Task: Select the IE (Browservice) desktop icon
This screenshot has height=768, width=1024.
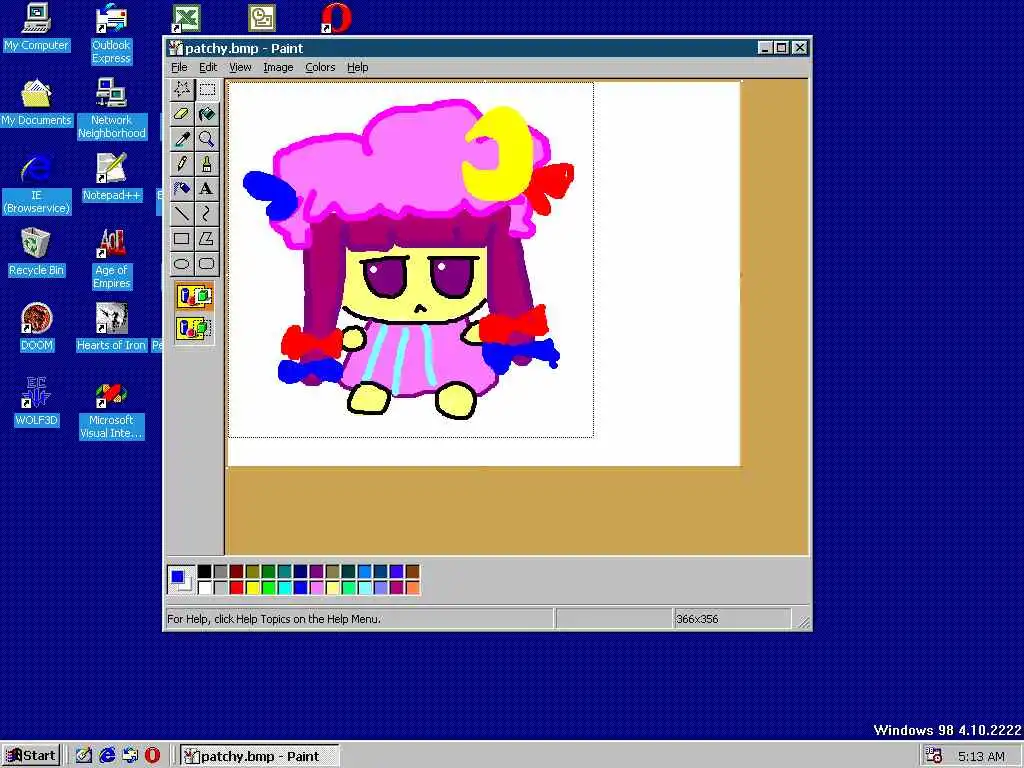Action: (x=36, y=184)
